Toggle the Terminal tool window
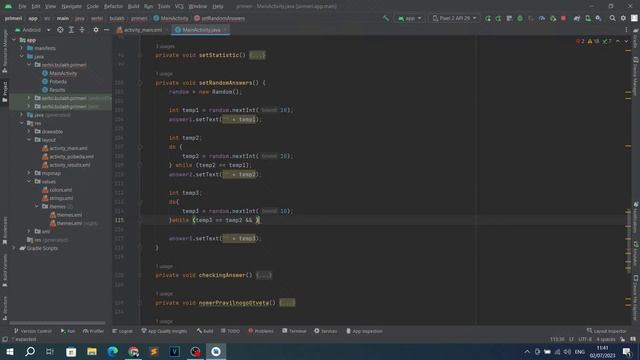The width and height of the screenshot is (640, 360). 294,331
